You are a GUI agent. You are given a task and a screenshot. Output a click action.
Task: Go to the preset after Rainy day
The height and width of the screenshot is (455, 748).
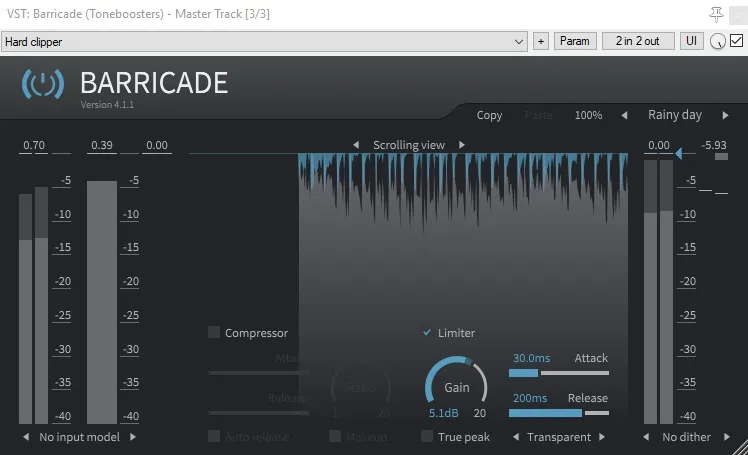pyautogui.click(x=726, y=115)
